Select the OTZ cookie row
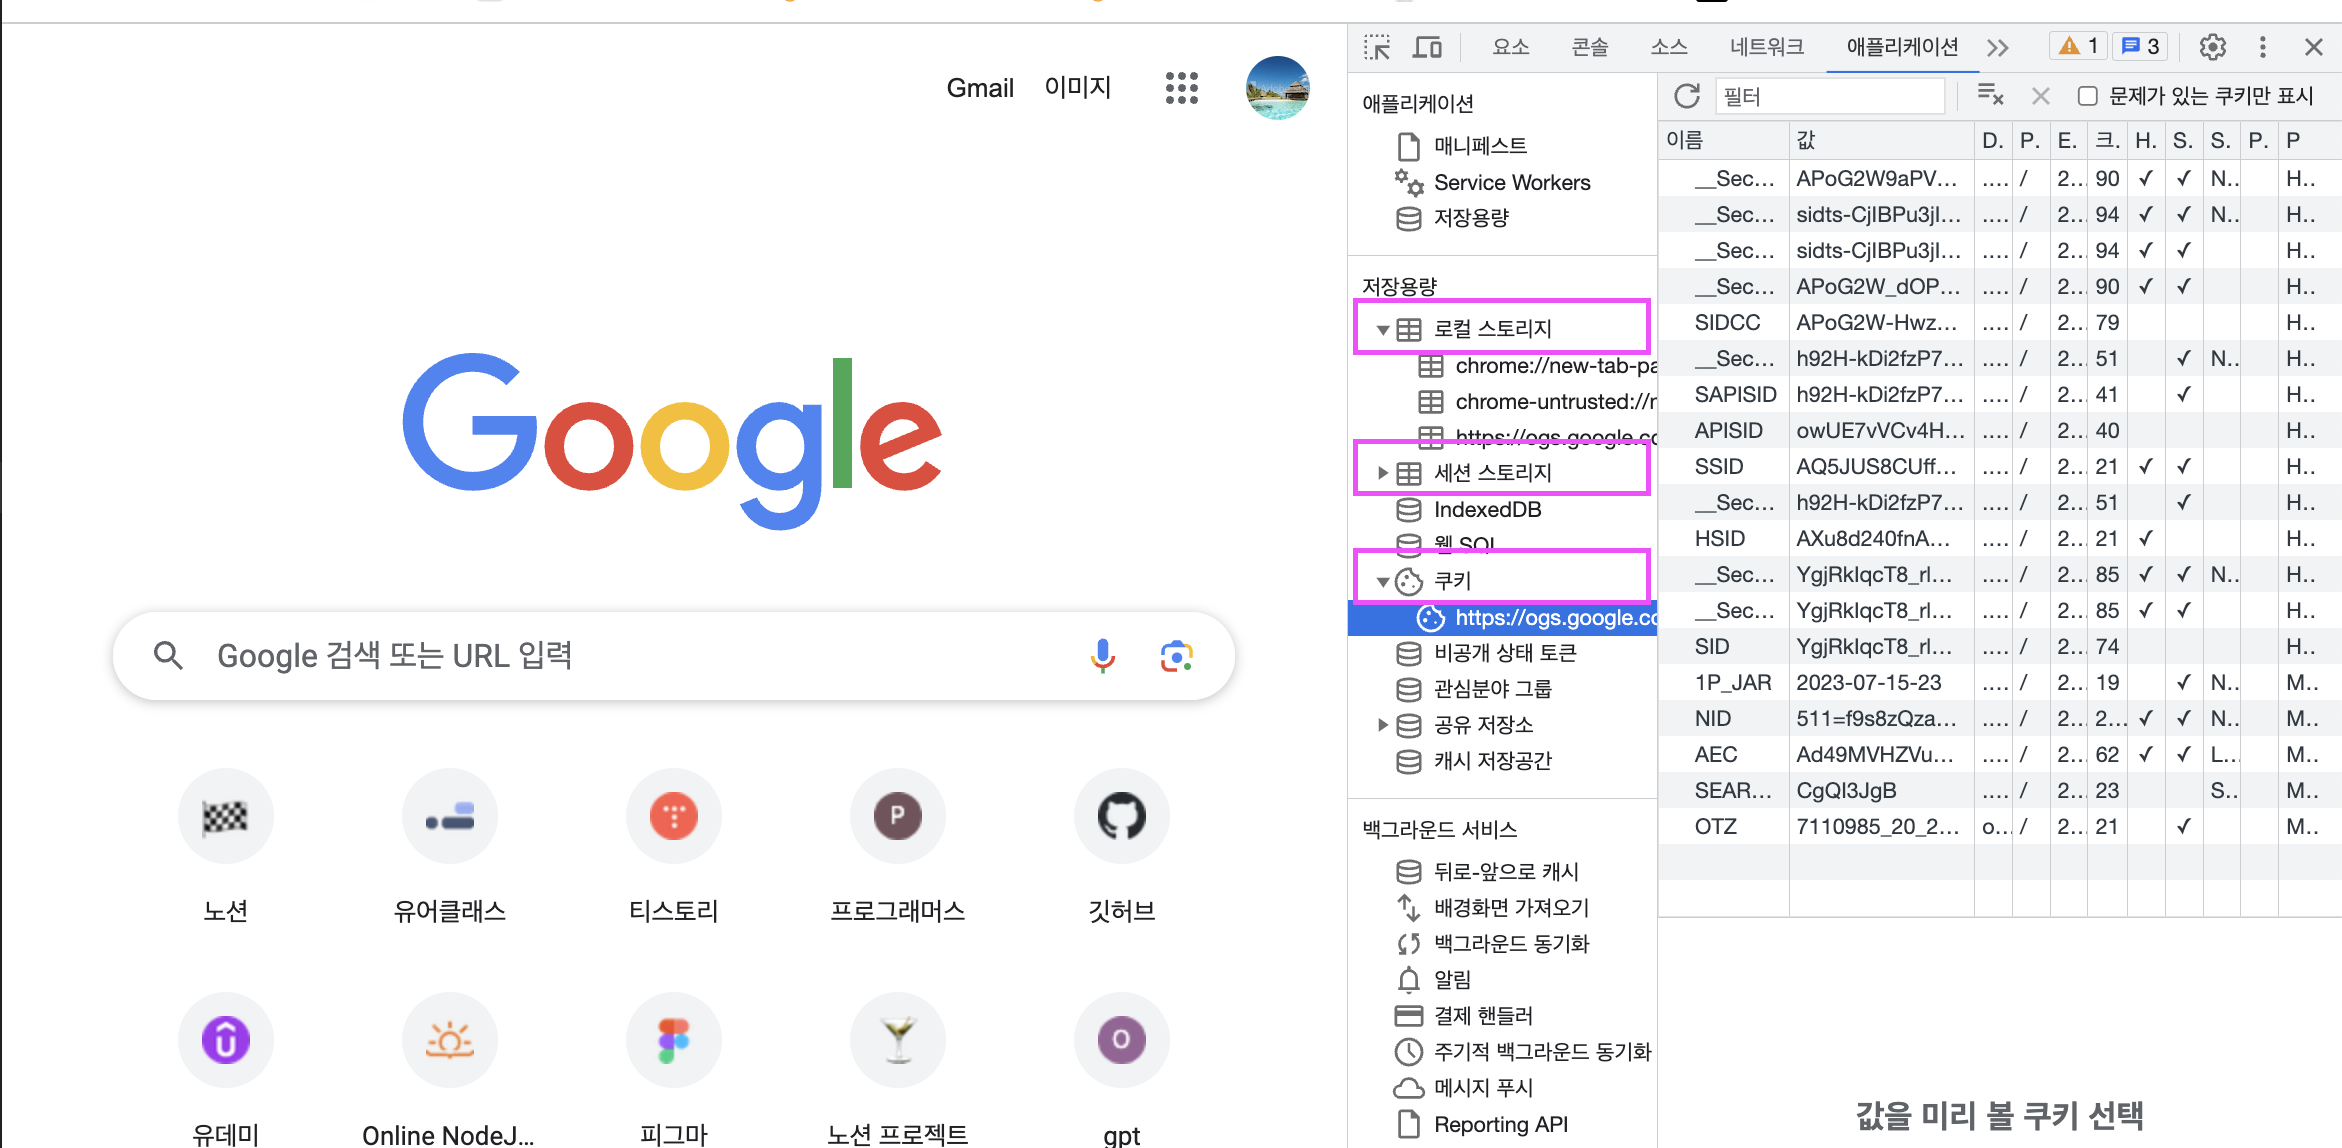 pyautogui.click(x=2000, y=827)
